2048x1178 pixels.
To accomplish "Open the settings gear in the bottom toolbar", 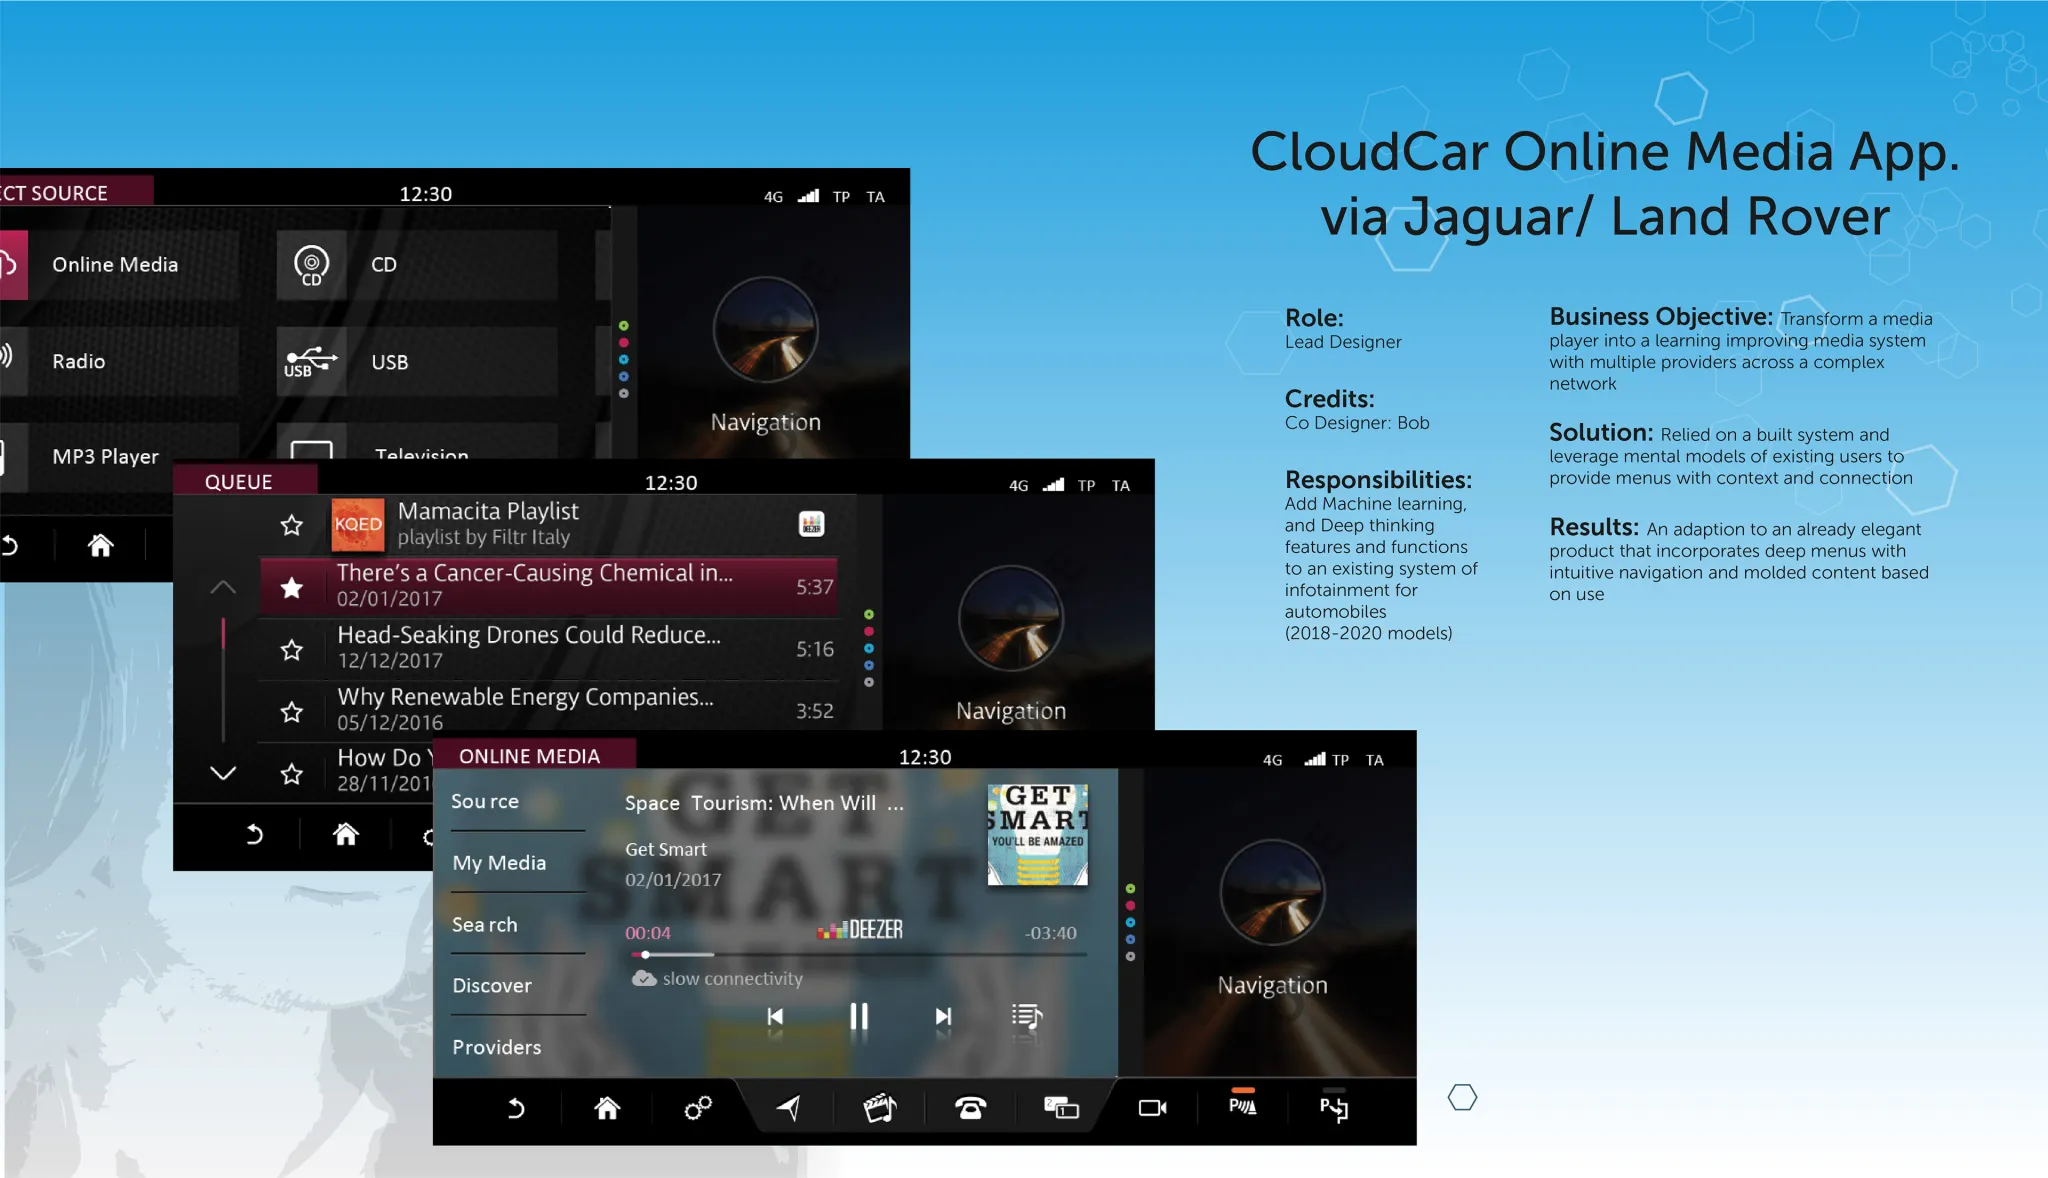I will [x=697, y=1108].
